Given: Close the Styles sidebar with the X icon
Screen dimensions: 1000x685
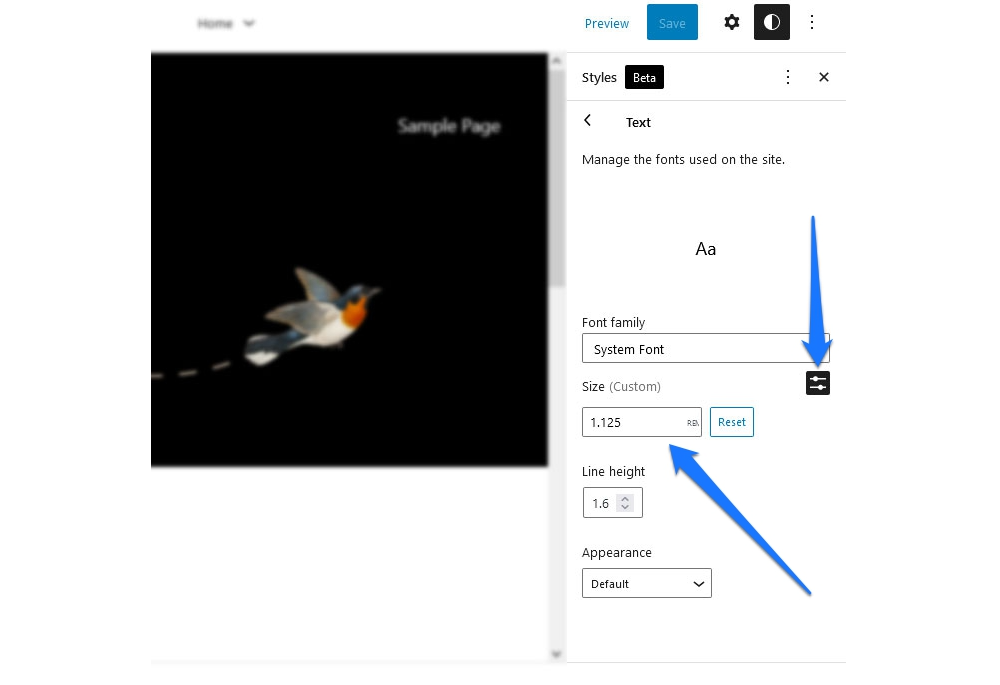Looking at the screenshot, I should pyautogui.click(x=824, y=77).
